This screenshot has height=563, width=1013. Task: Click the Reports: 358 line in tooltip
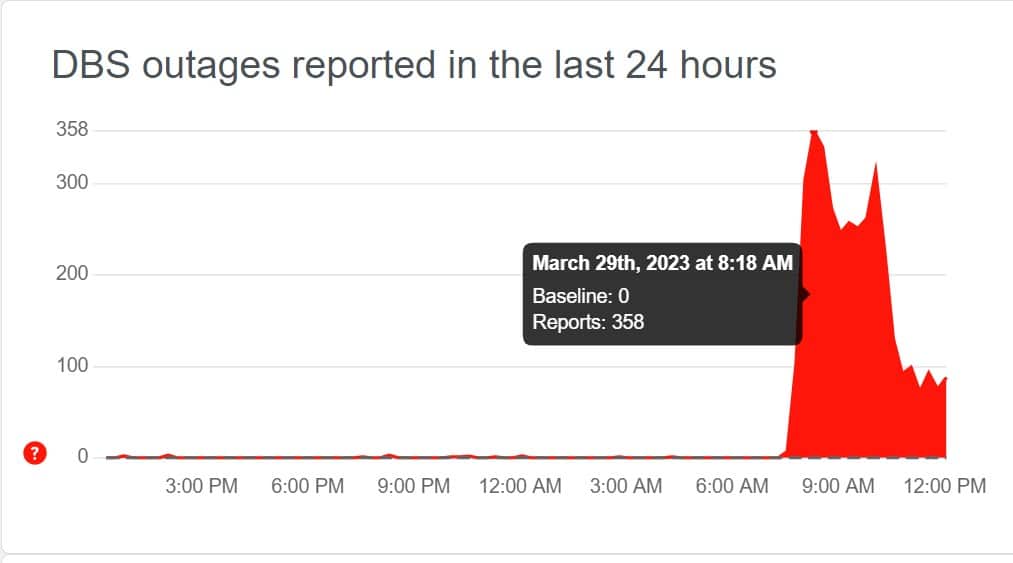[588, 322]
